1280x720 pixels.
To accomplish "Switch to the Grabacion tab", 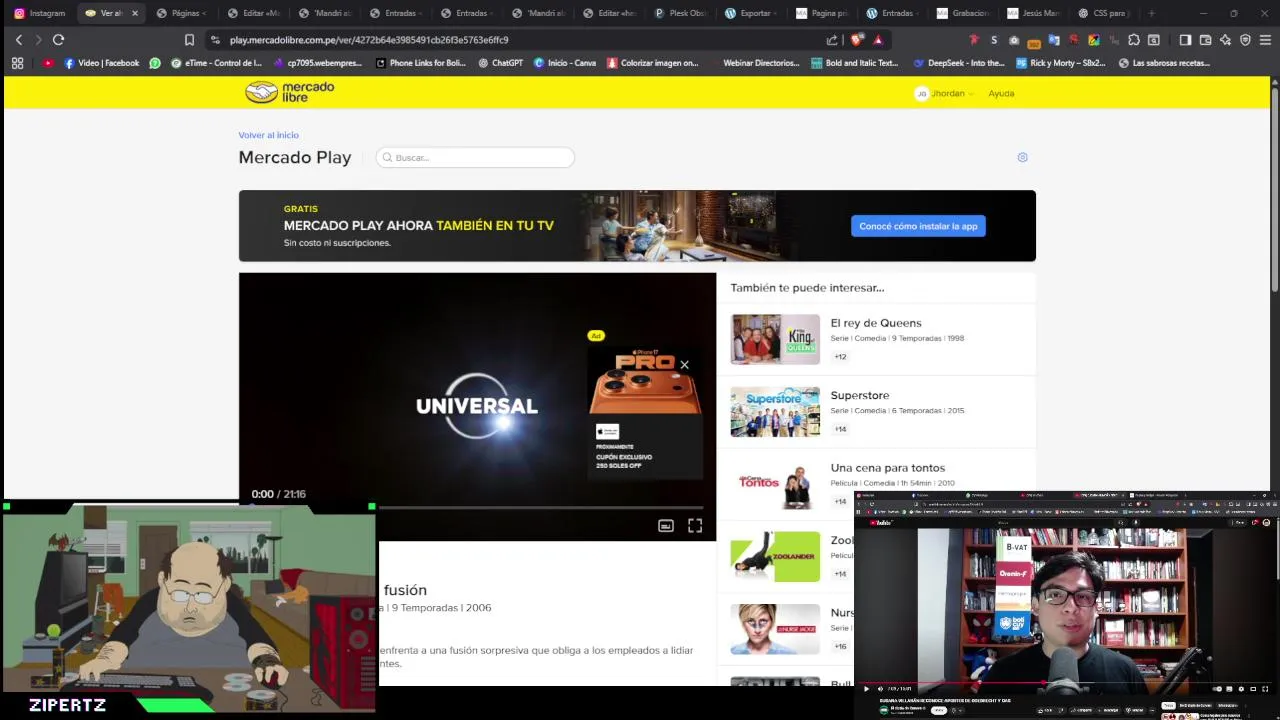I will click(965, 13).
